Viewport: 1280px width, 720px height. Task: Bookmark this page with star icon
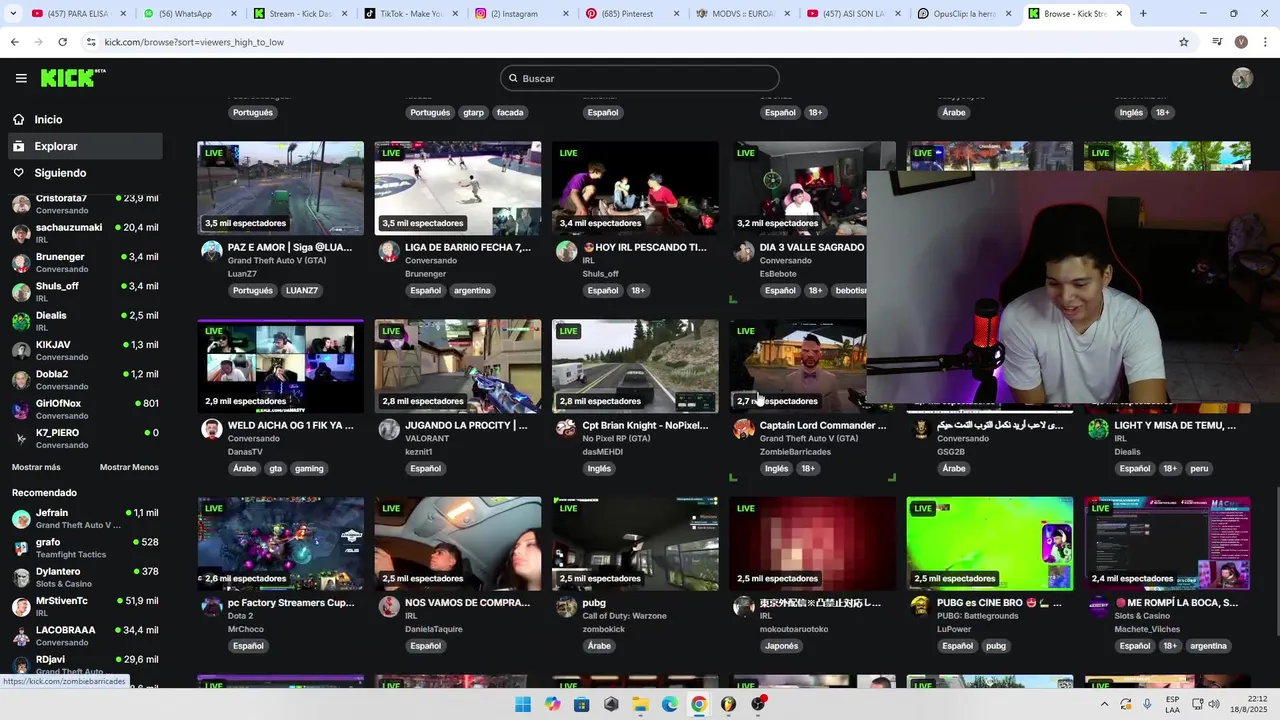pos(1184,42)
